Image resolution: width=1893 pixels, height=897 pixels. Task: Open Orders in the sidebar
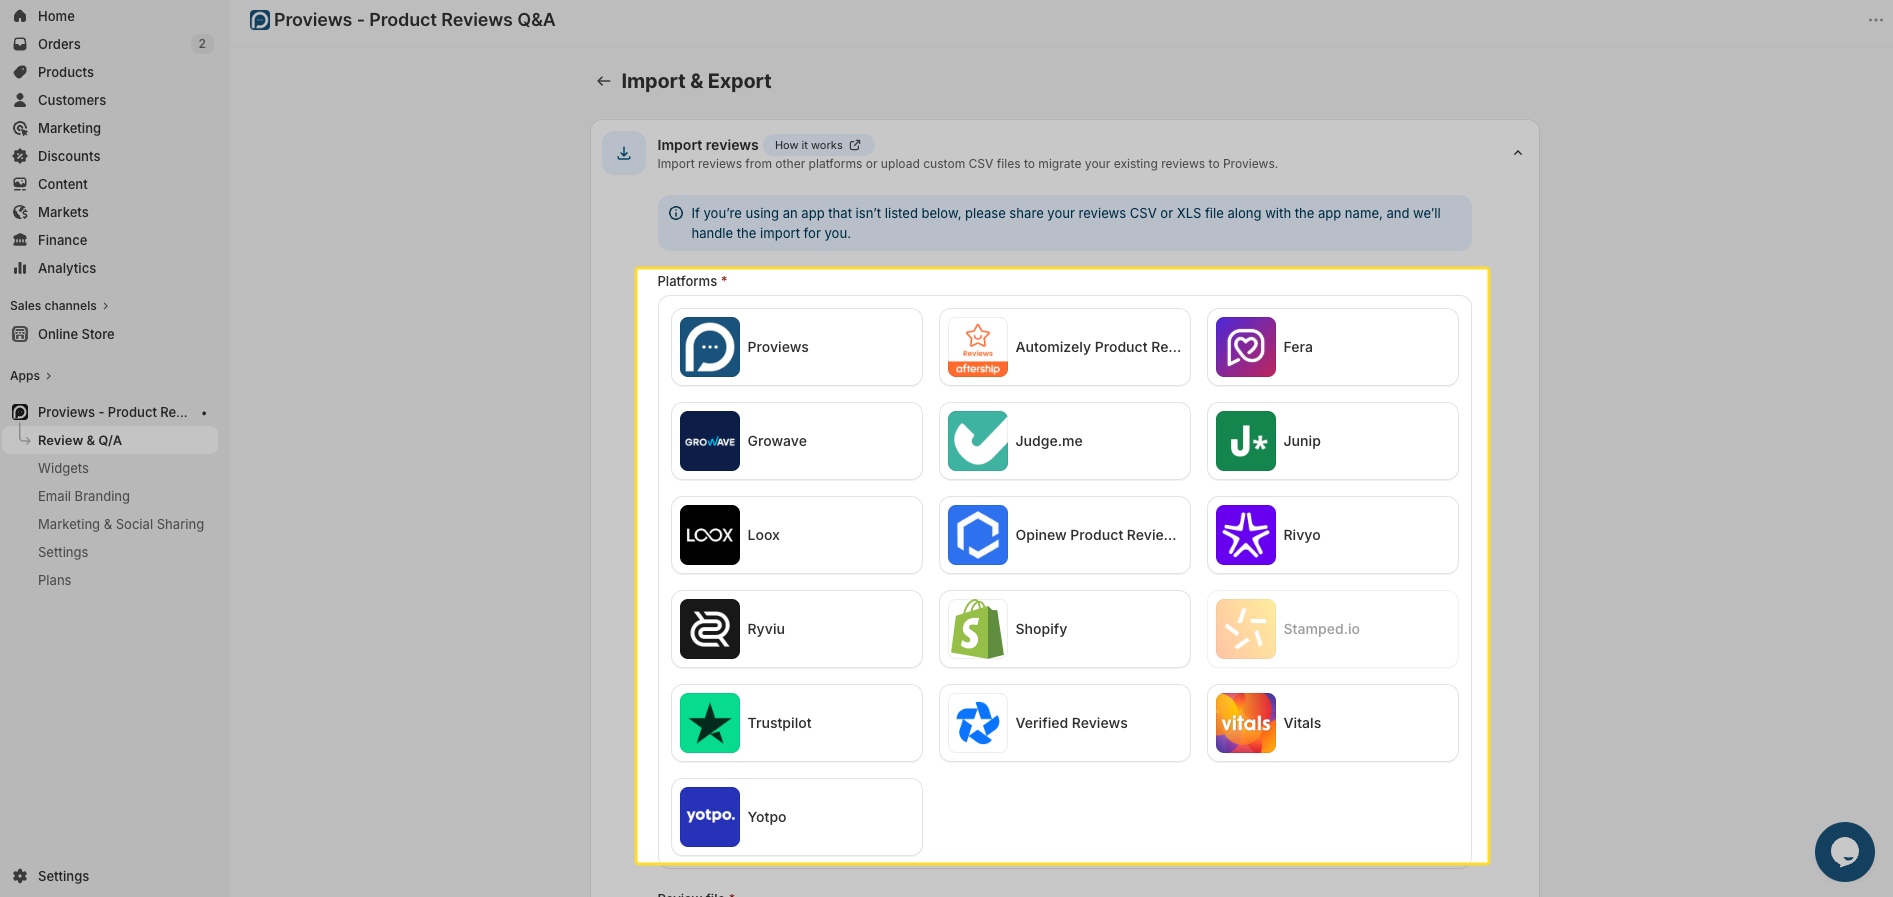click(59, 44)
